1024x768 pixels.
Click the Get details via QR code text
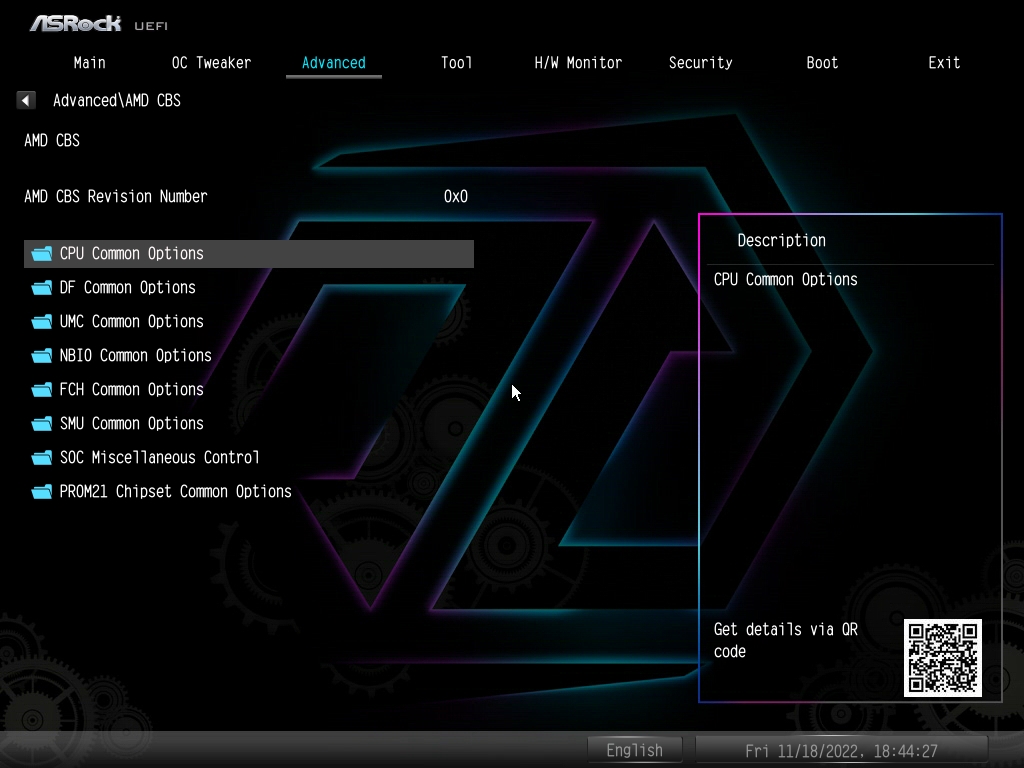(x=786, y=640)
